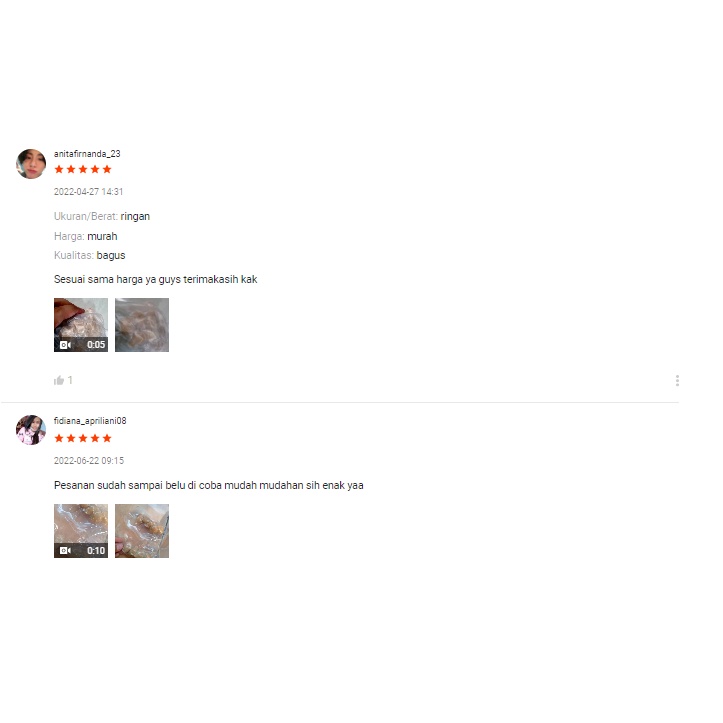This screenshot has height=723, width=723.
Task: Click the username fidiana_apriliani08
Action: [90, 421]
